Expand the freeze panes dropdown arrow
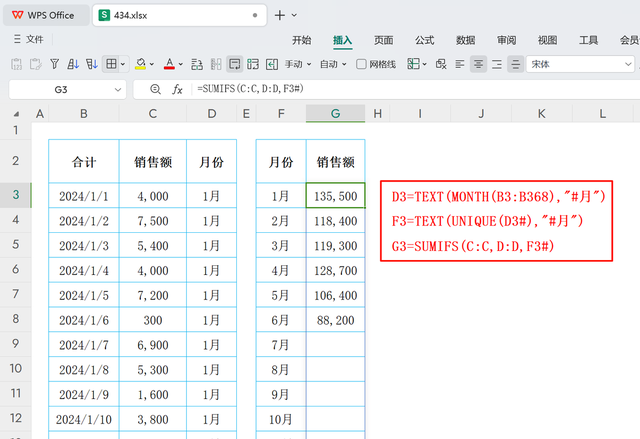Image resolution: width=640 pixels, height=439 pixels. (424, 64)
